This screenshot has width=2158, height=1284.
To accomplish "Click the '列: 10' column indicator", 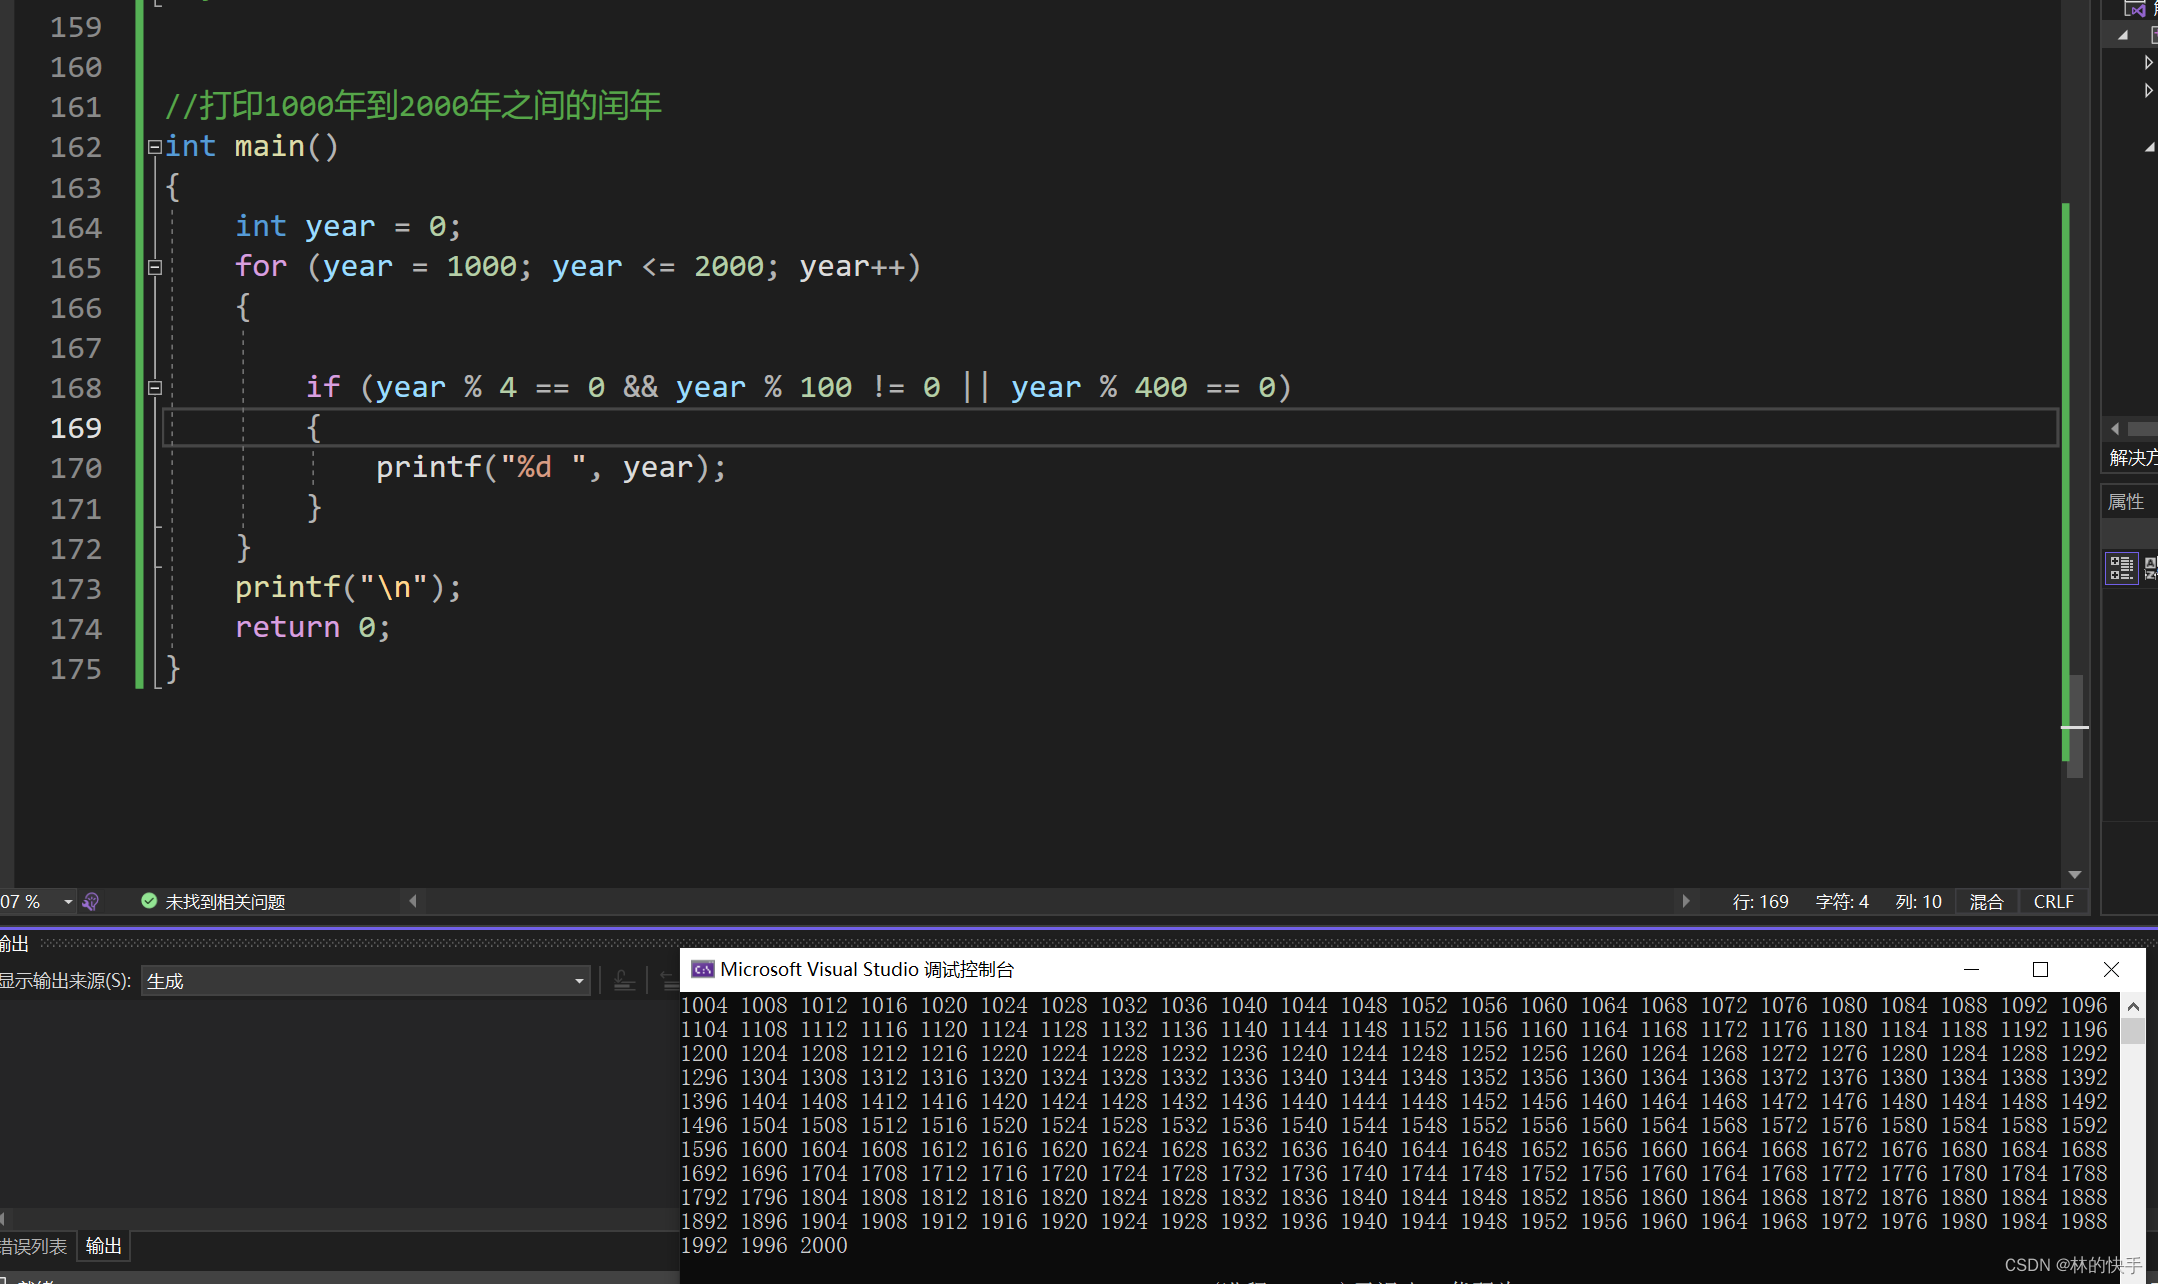I will pyautogui.click(x=1918, y=902).
